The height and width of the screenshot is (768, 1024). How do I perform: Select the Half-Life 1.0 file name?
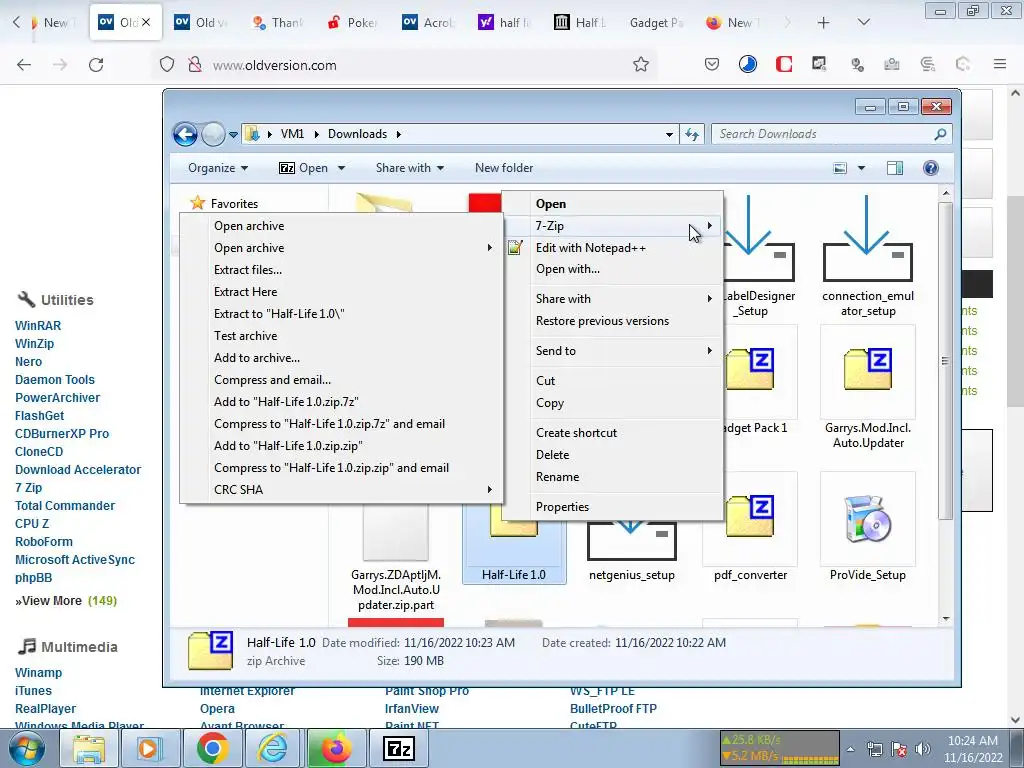tap(513, 575)
